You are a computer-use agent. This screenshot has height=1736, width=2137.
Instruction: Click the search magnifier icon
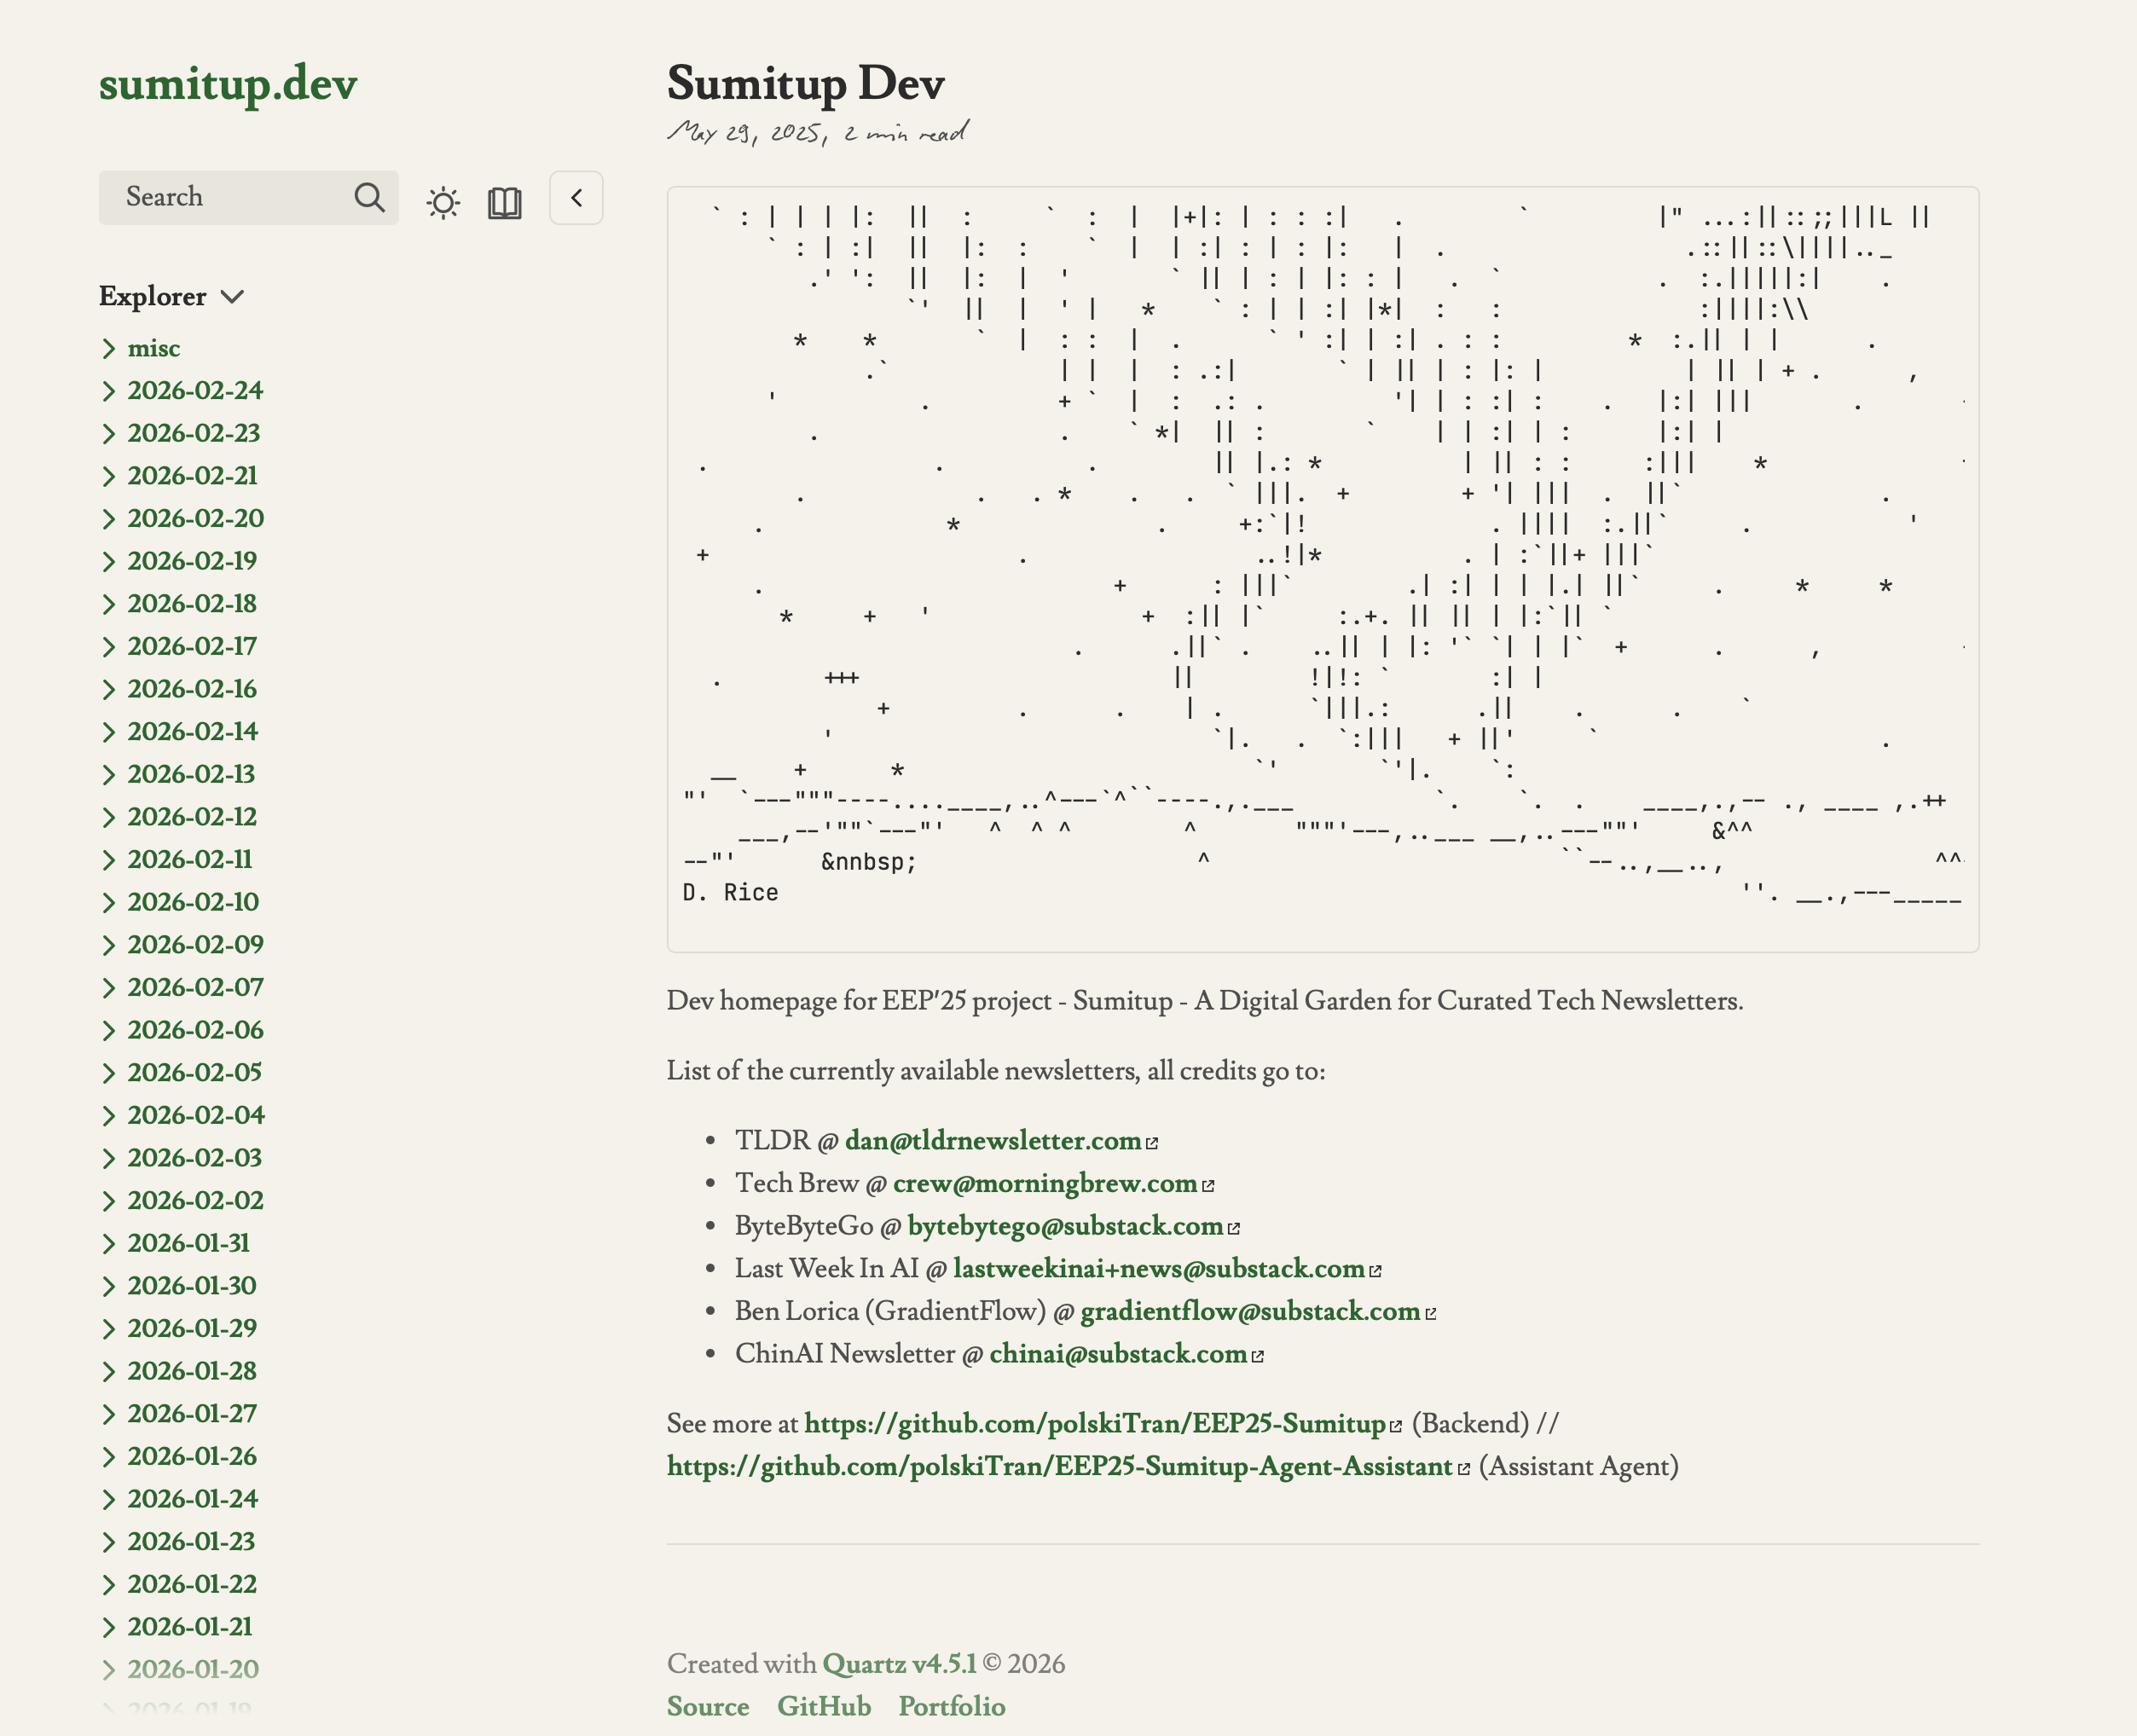(x=370, y=197)
